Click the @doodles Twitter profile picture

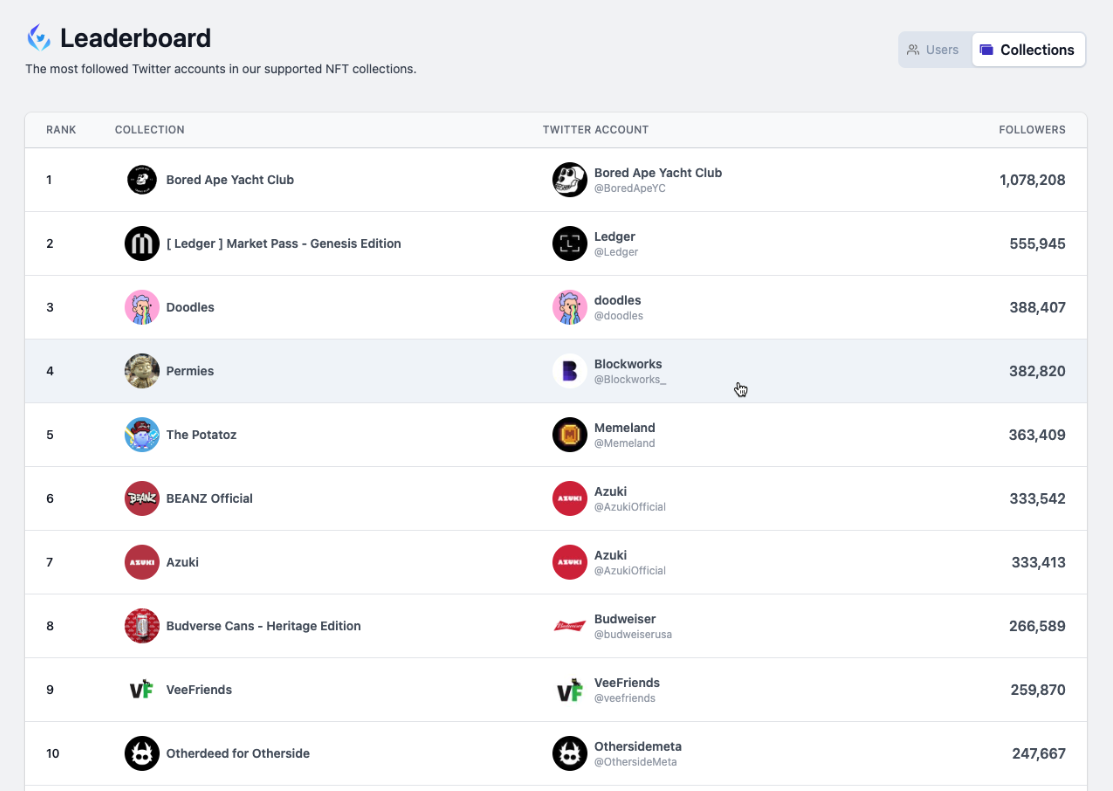pos(570,307)
